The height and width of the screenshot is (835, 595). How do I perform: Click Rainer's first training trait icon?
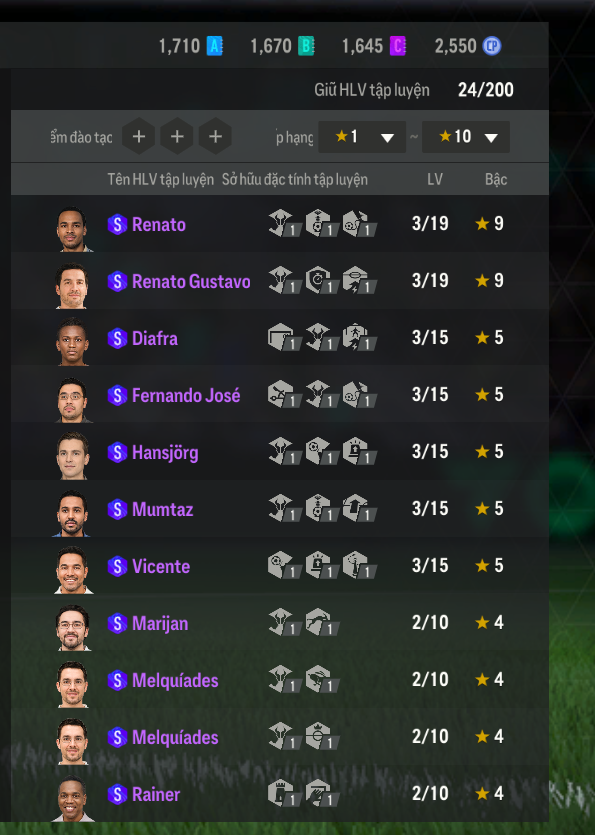(284, 793)
